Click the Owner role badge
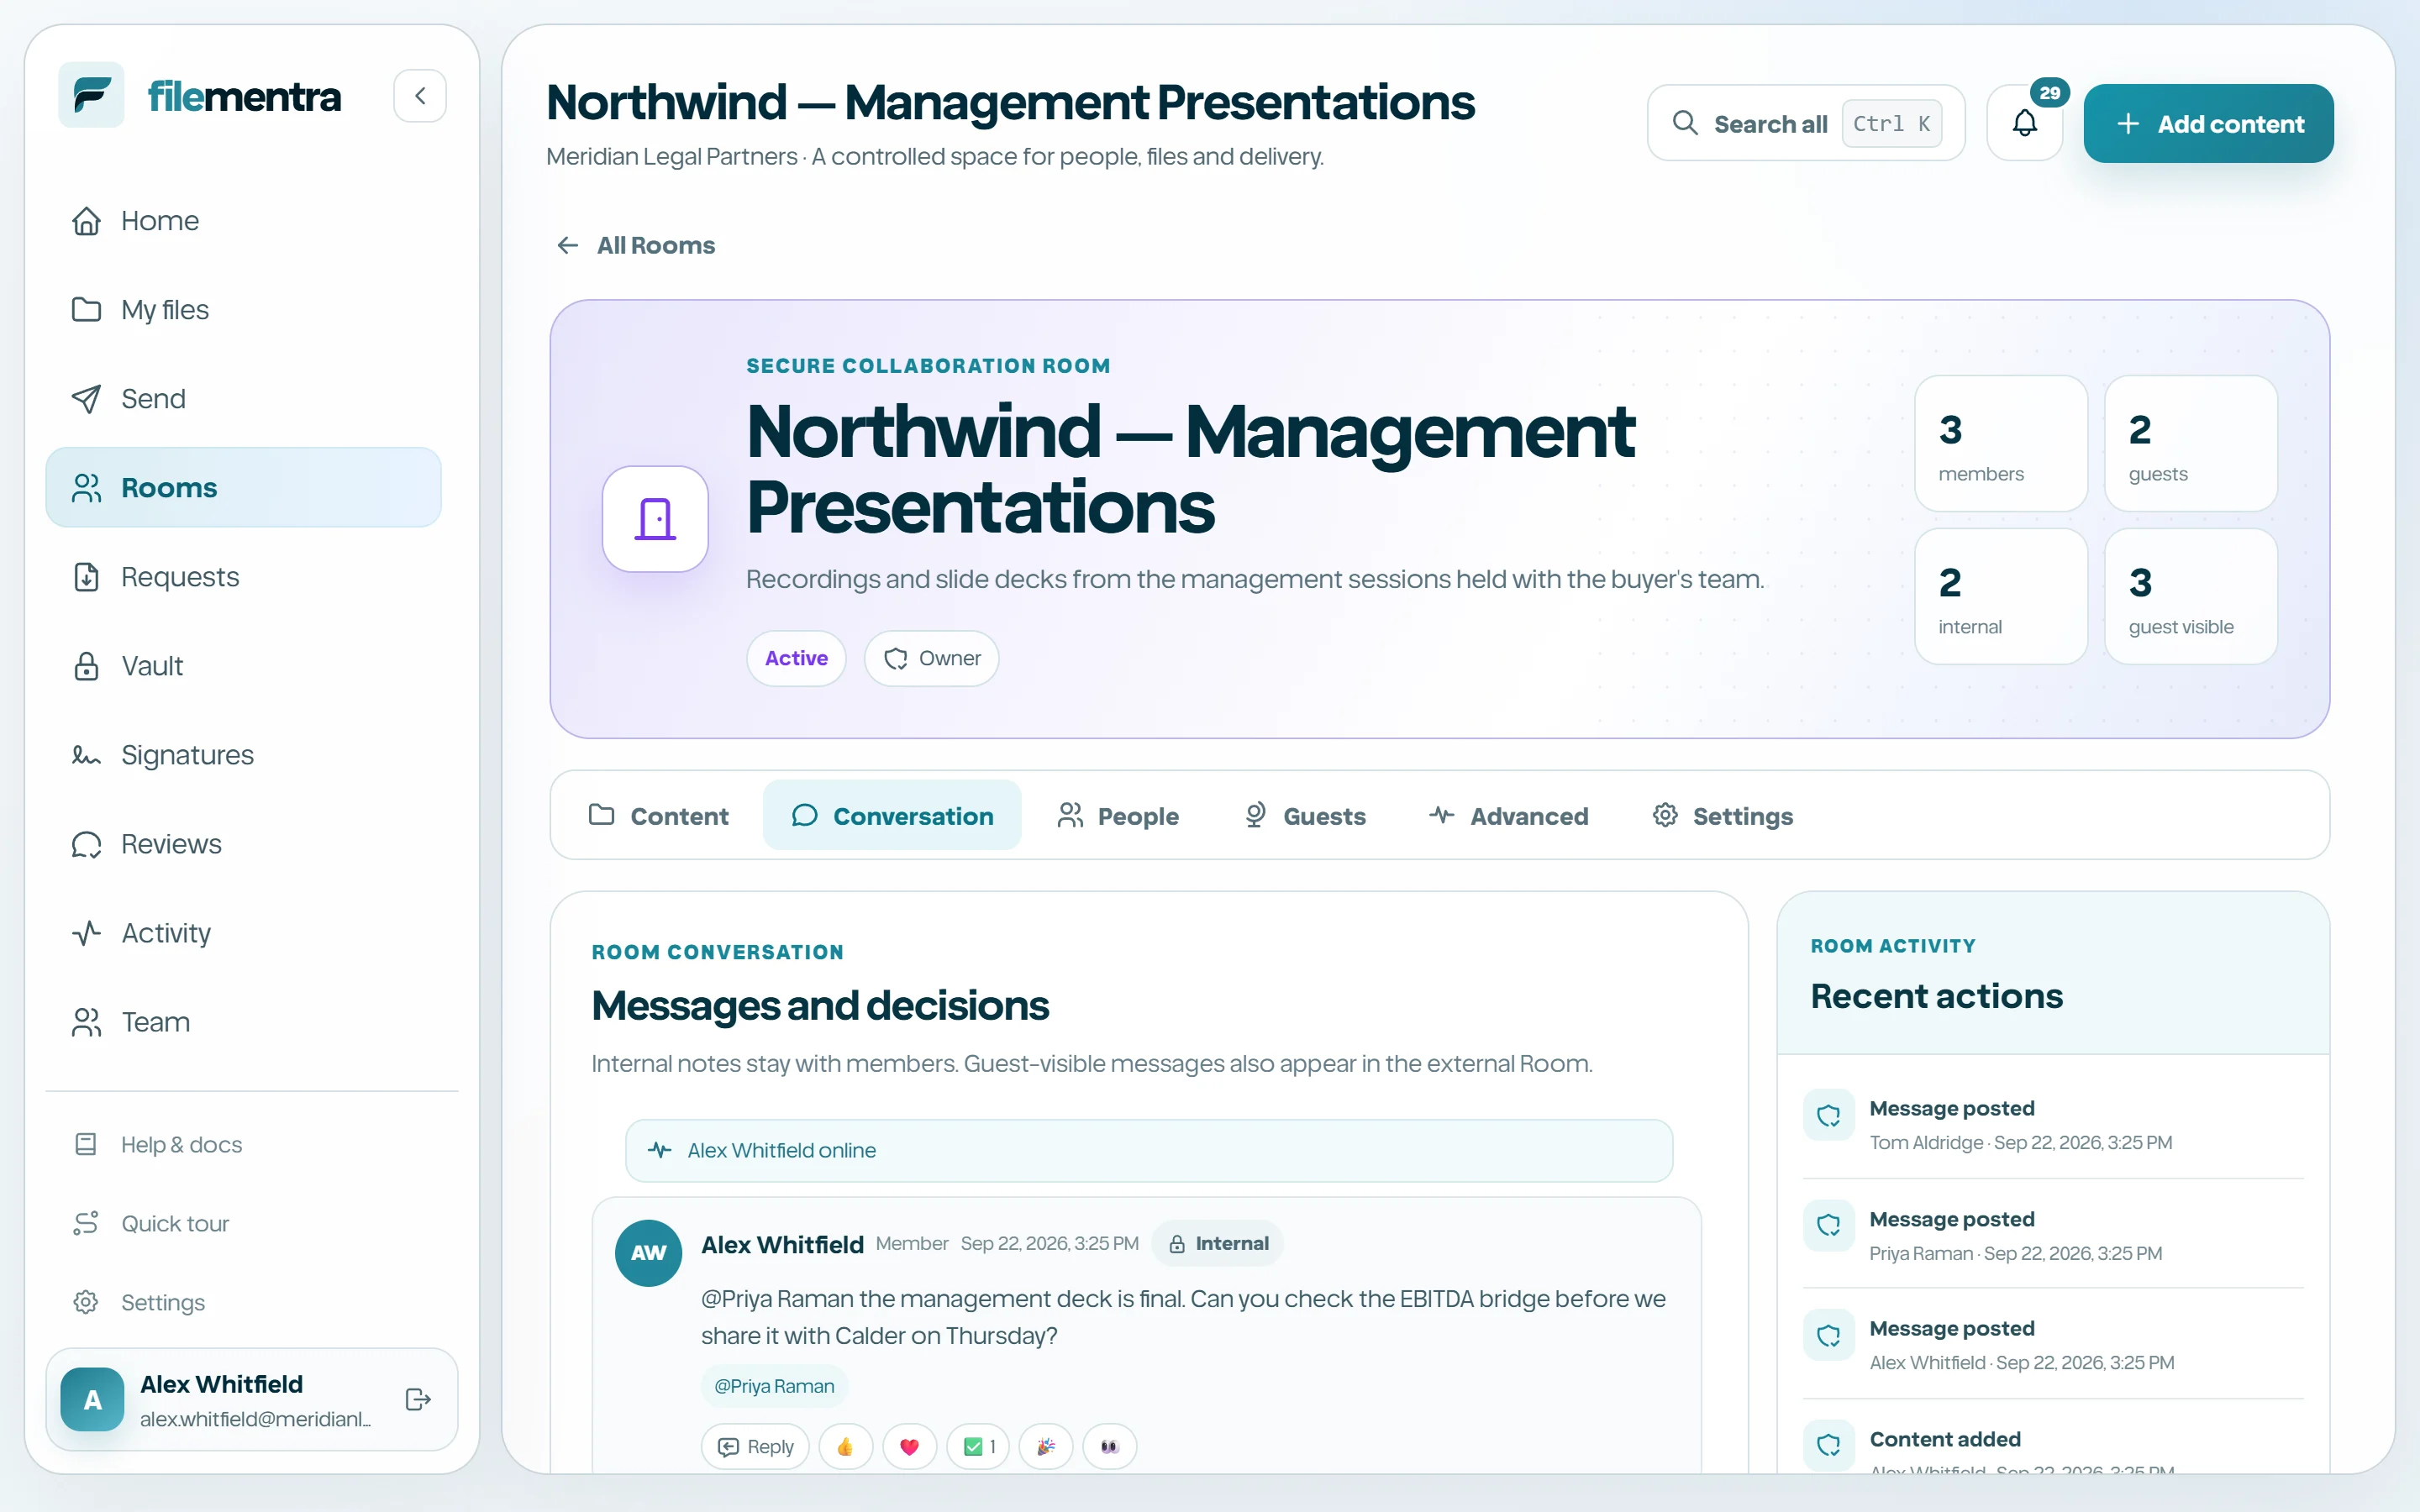Viewport: 2420px width, 1512px height. point(931,658)
